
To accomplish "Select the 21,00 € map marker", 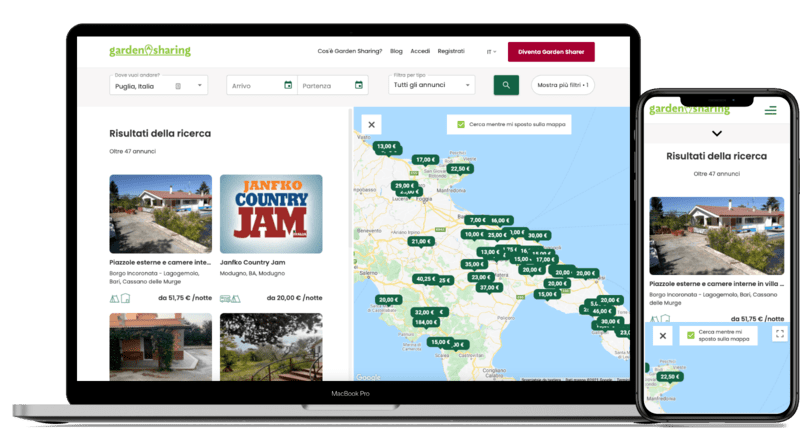I will [421, 241].
